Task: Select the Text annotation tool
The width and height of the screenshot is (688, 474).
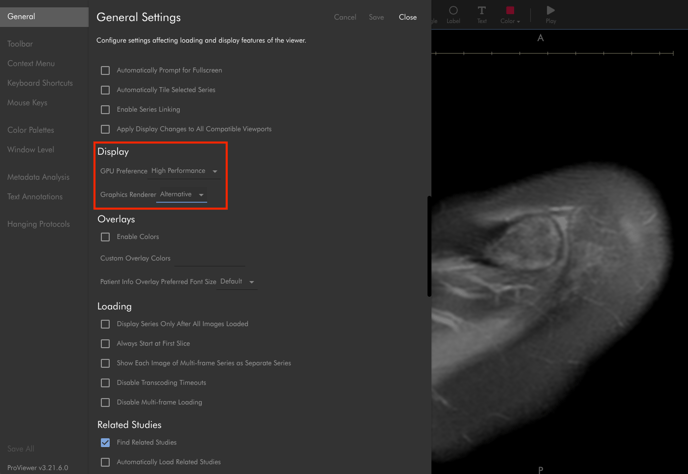Action: [x=481, y=14]
